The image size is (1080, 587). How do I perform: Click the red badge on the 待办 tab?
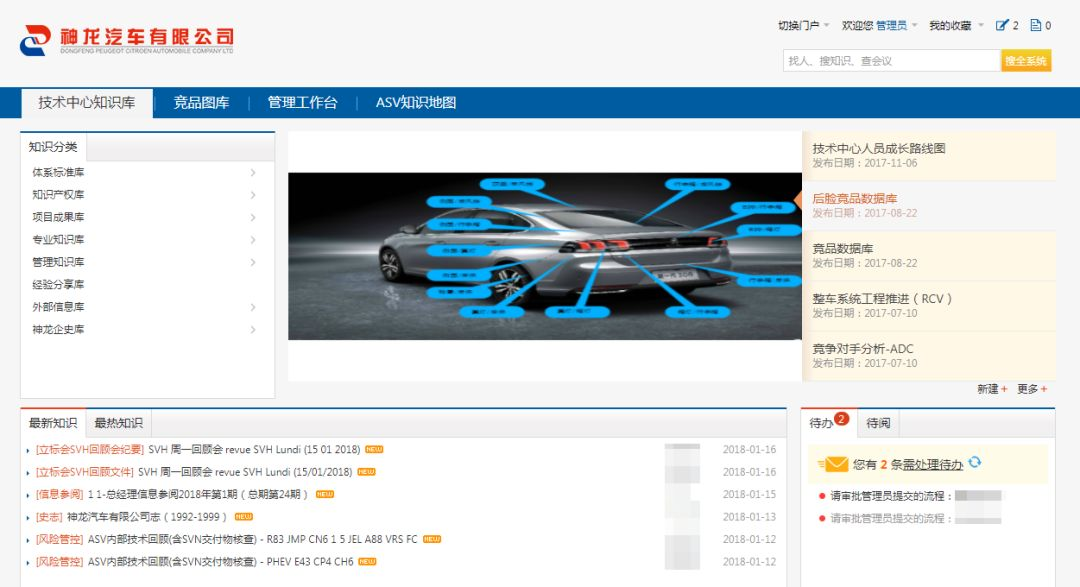click(841, 418)
